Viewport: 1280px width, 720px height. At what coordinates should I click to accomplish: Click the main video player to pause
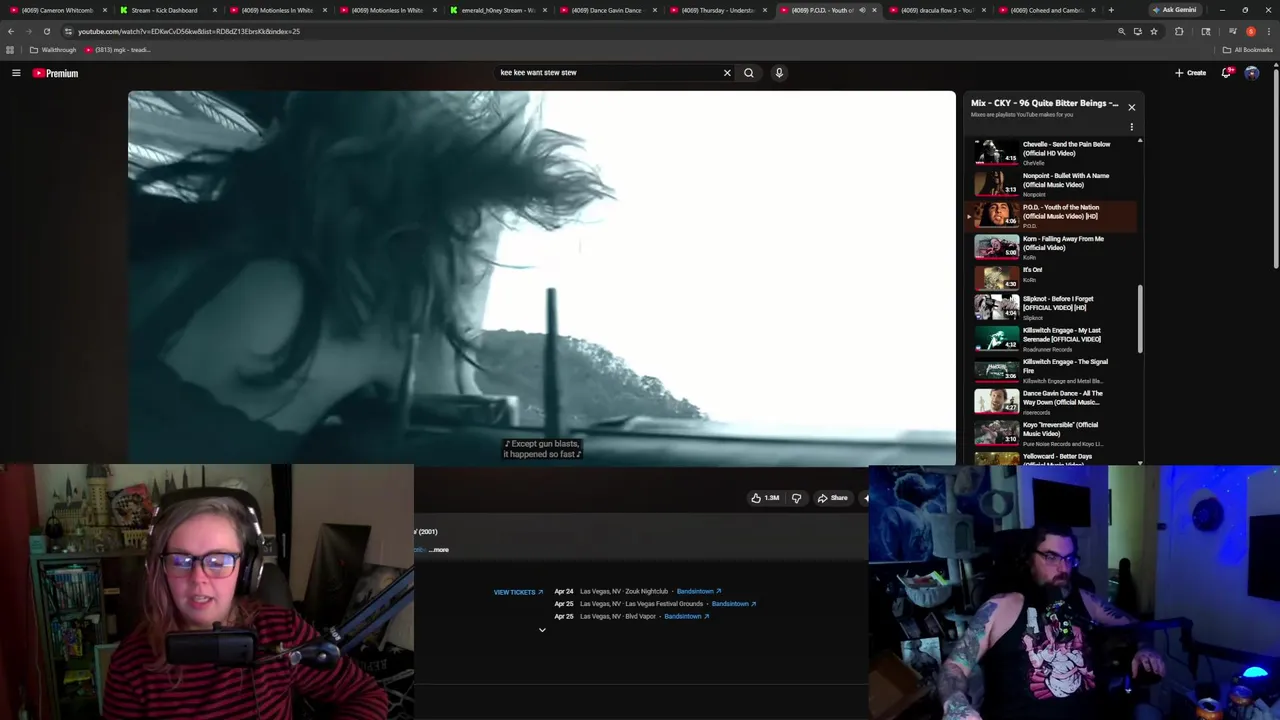pos(542,277)
